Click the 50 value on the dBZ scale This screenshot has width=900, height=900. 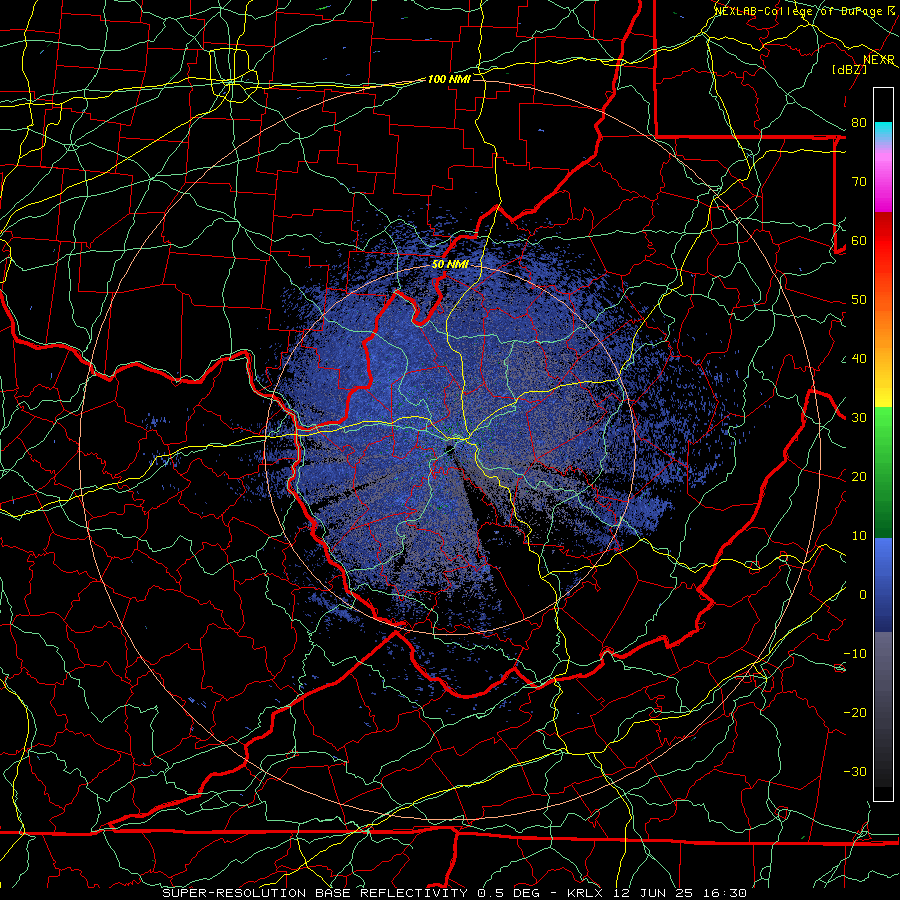tap(859, 300)
